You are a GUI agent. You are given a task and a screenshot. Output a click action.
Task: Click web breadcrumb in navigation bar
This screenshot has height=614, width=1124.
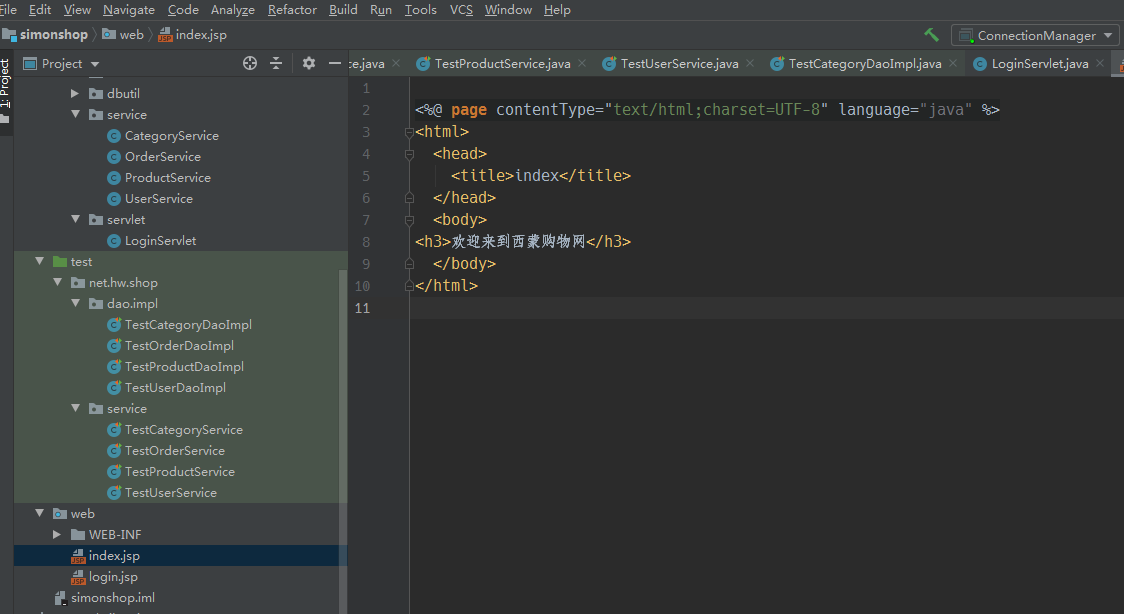pyautogui.click(x=123, y=34)
